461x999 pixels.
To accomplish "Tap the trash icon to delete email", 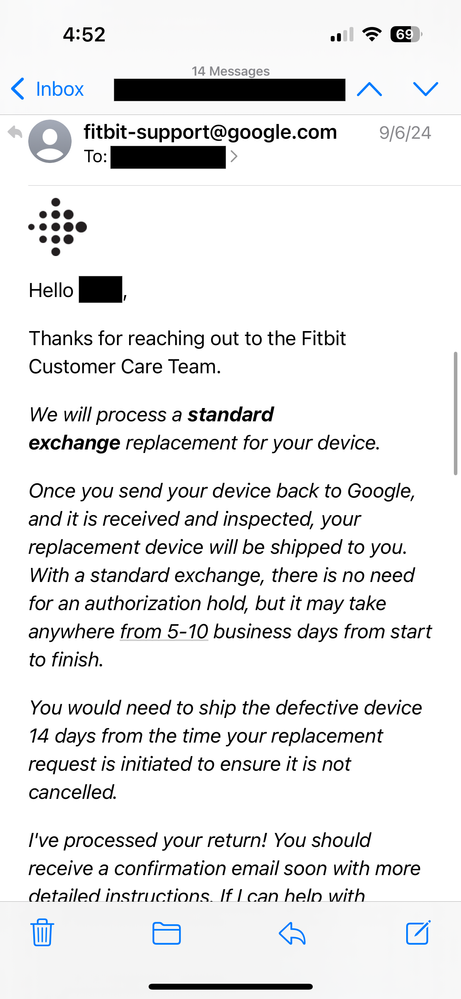I will click(42, 934).
